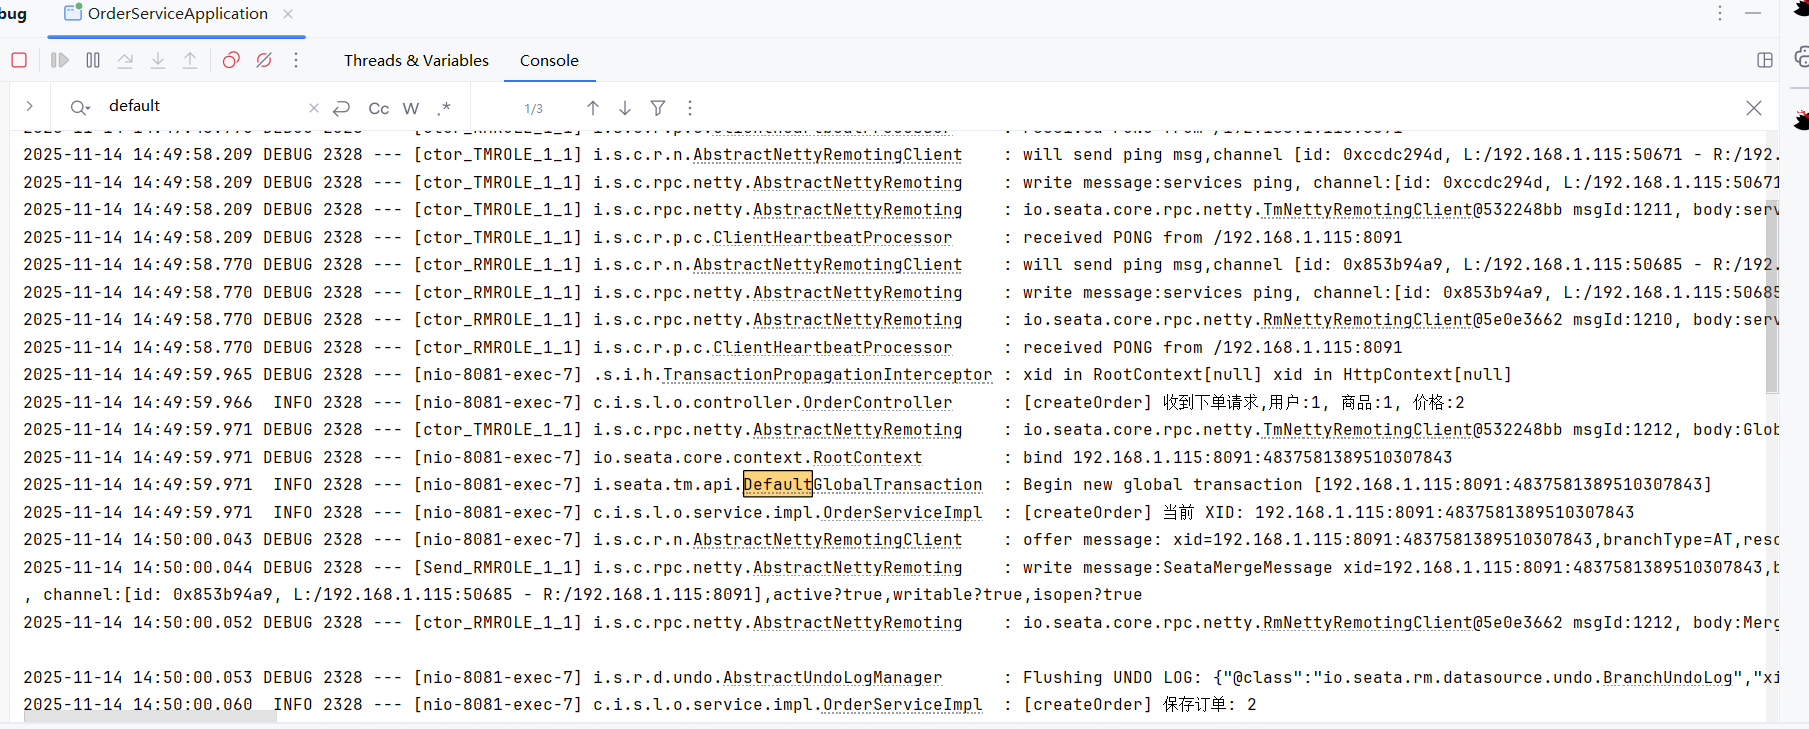Screen dimensions: 1809x729
Task: Open OrderServiceImpl link at 14:50:00.060
Action: coord(902,704)
